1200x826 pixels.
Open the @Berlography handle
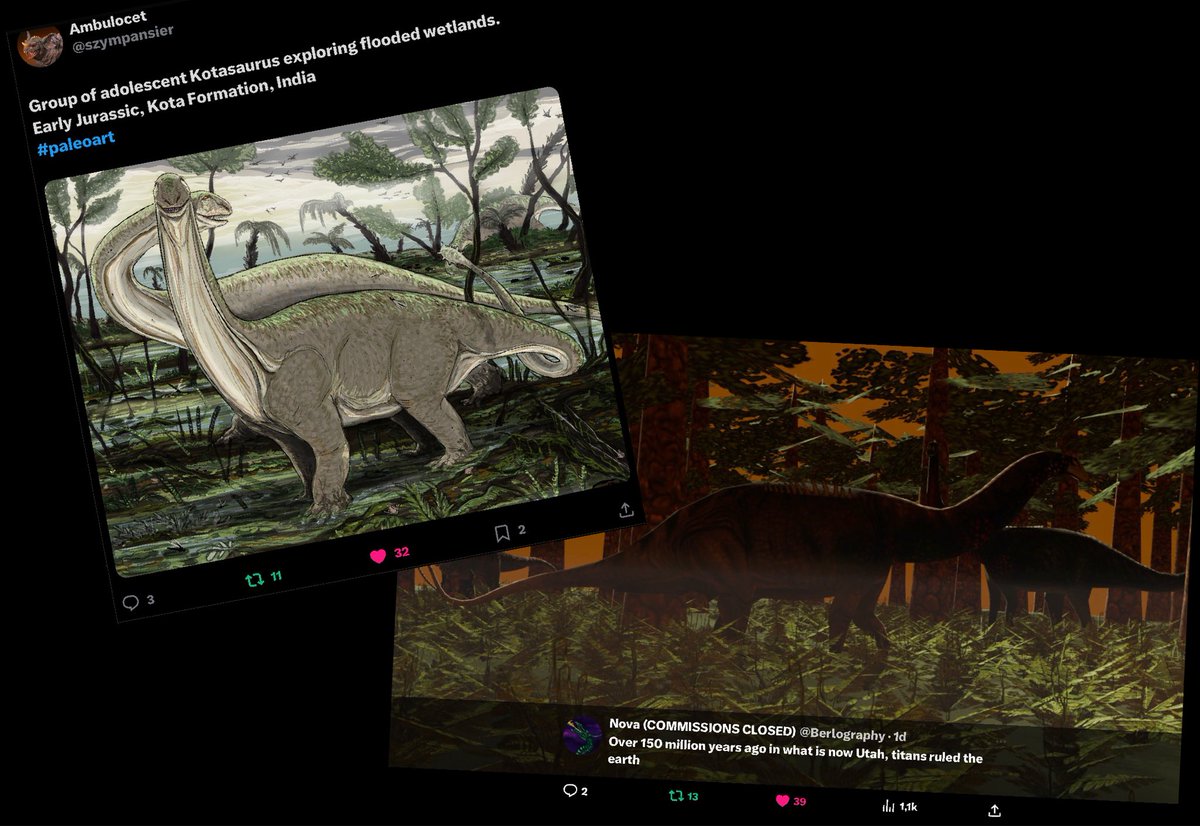pos(845,733)
